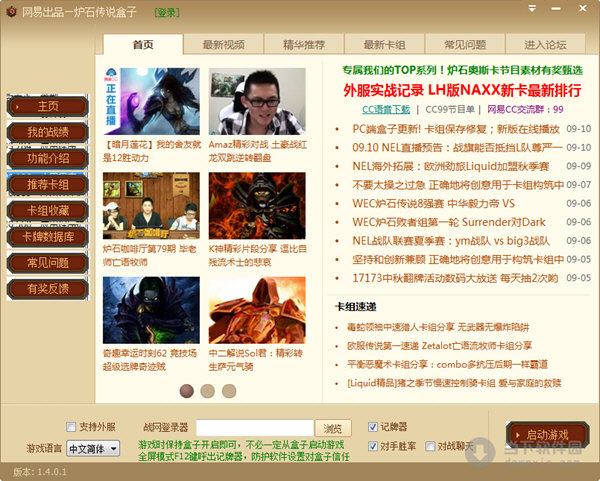Open the title bar dropdown menu arrow
600x481 pixels.
532,8
